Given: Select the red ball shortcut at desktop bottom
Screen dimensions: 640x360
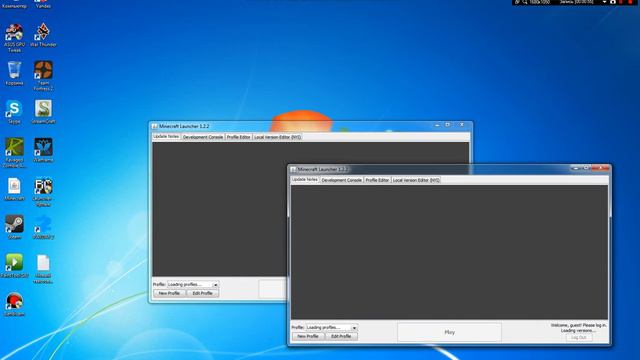Looking at the screenshot, I should point(14,304).
